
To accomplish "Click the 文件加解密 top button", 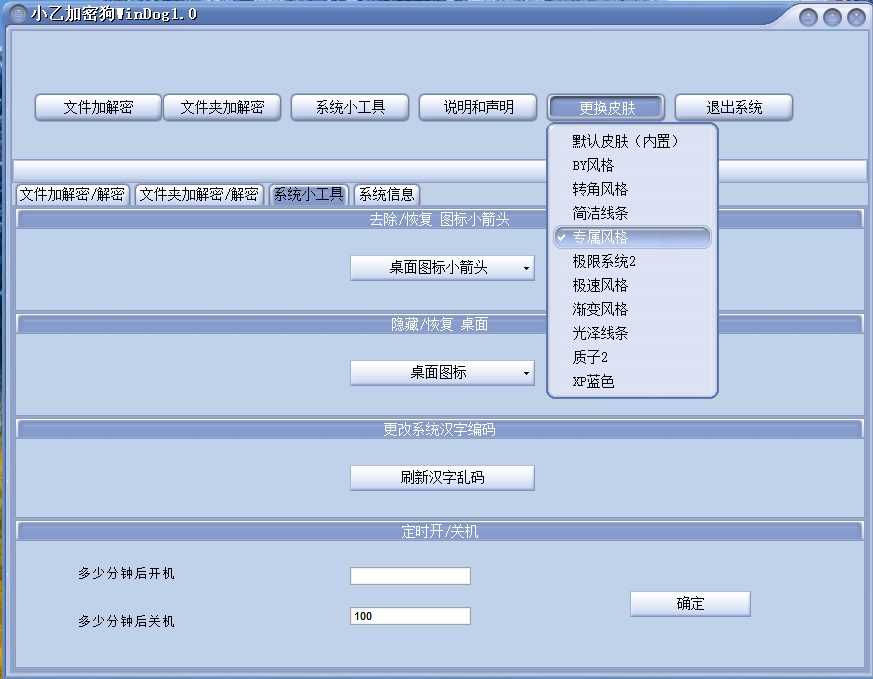I will point(98,107).
